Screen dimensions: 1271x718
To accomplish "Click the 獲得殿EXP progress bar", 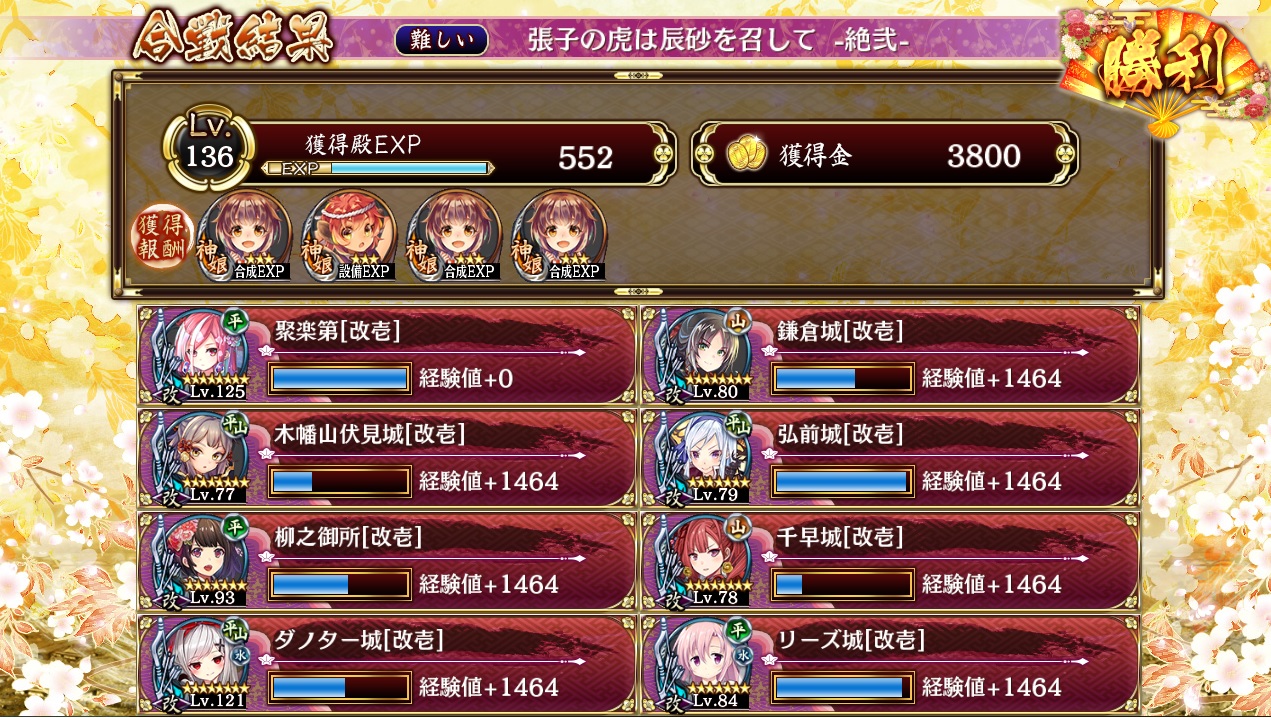I will click(375, 168).
